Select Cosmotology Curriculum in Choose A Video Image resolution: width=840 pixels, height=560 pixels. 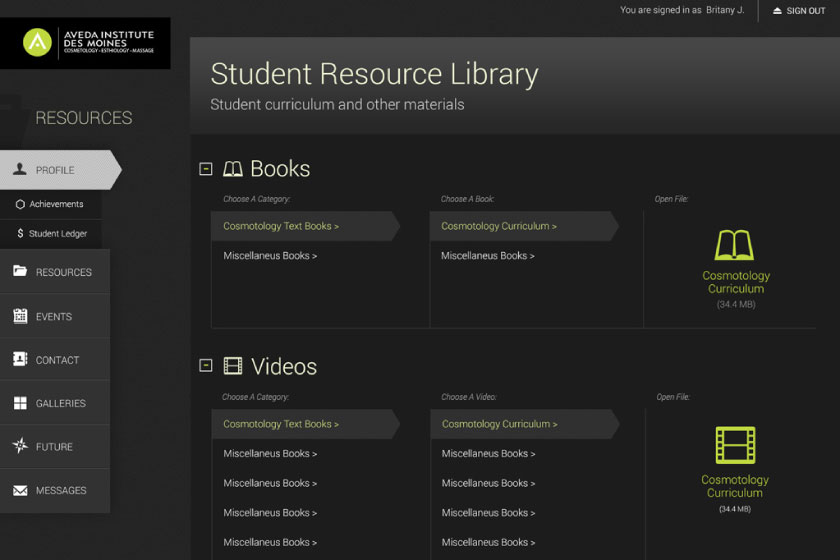(525, 424)
